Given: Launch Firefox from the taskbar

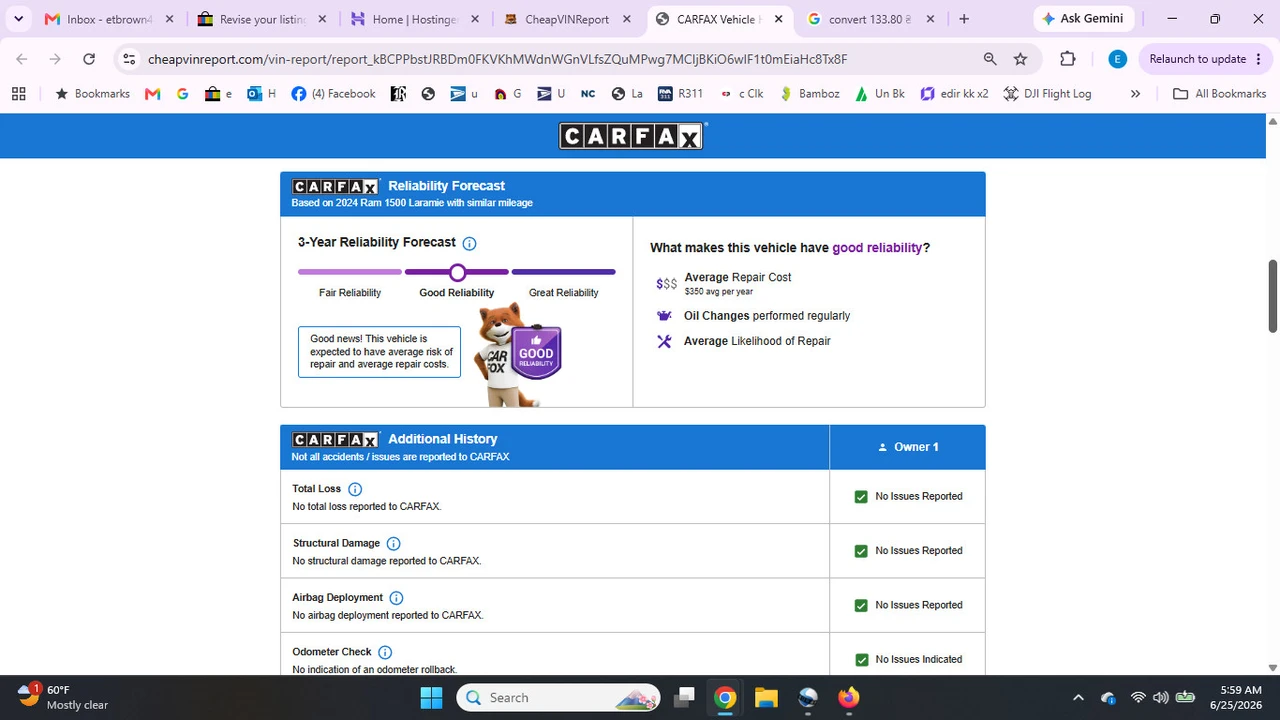Looking at the screenshot, I should pyautogui.click(x=848, y=697).
